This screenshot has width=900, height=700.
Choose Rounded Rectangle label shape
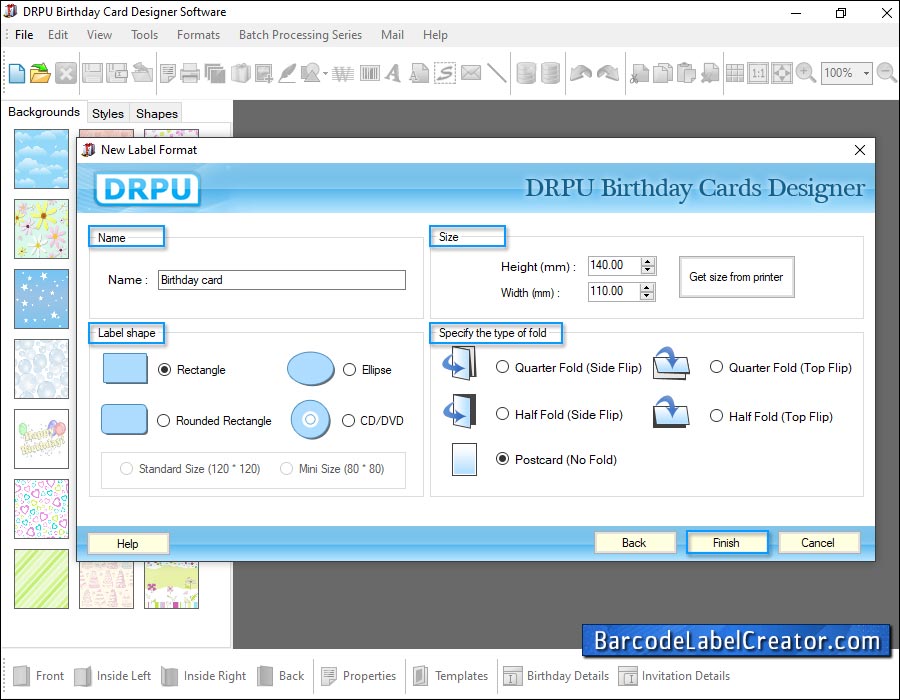[164, 421]
